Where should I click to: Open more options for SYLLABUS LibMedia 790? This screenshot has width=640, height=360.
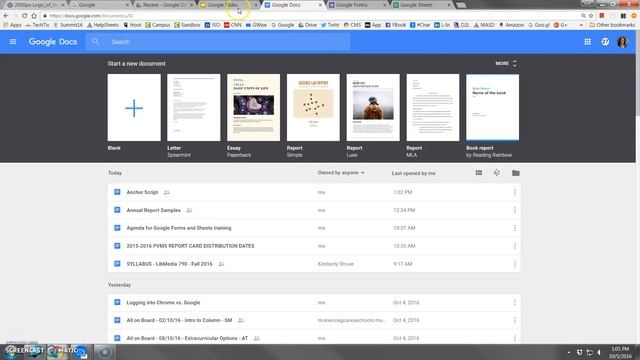pos(515,264)
